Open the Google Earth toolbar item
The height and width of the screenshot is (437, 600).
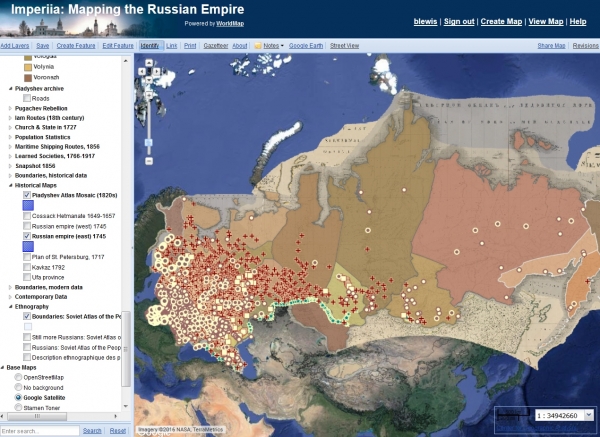[x=306, y=46]
